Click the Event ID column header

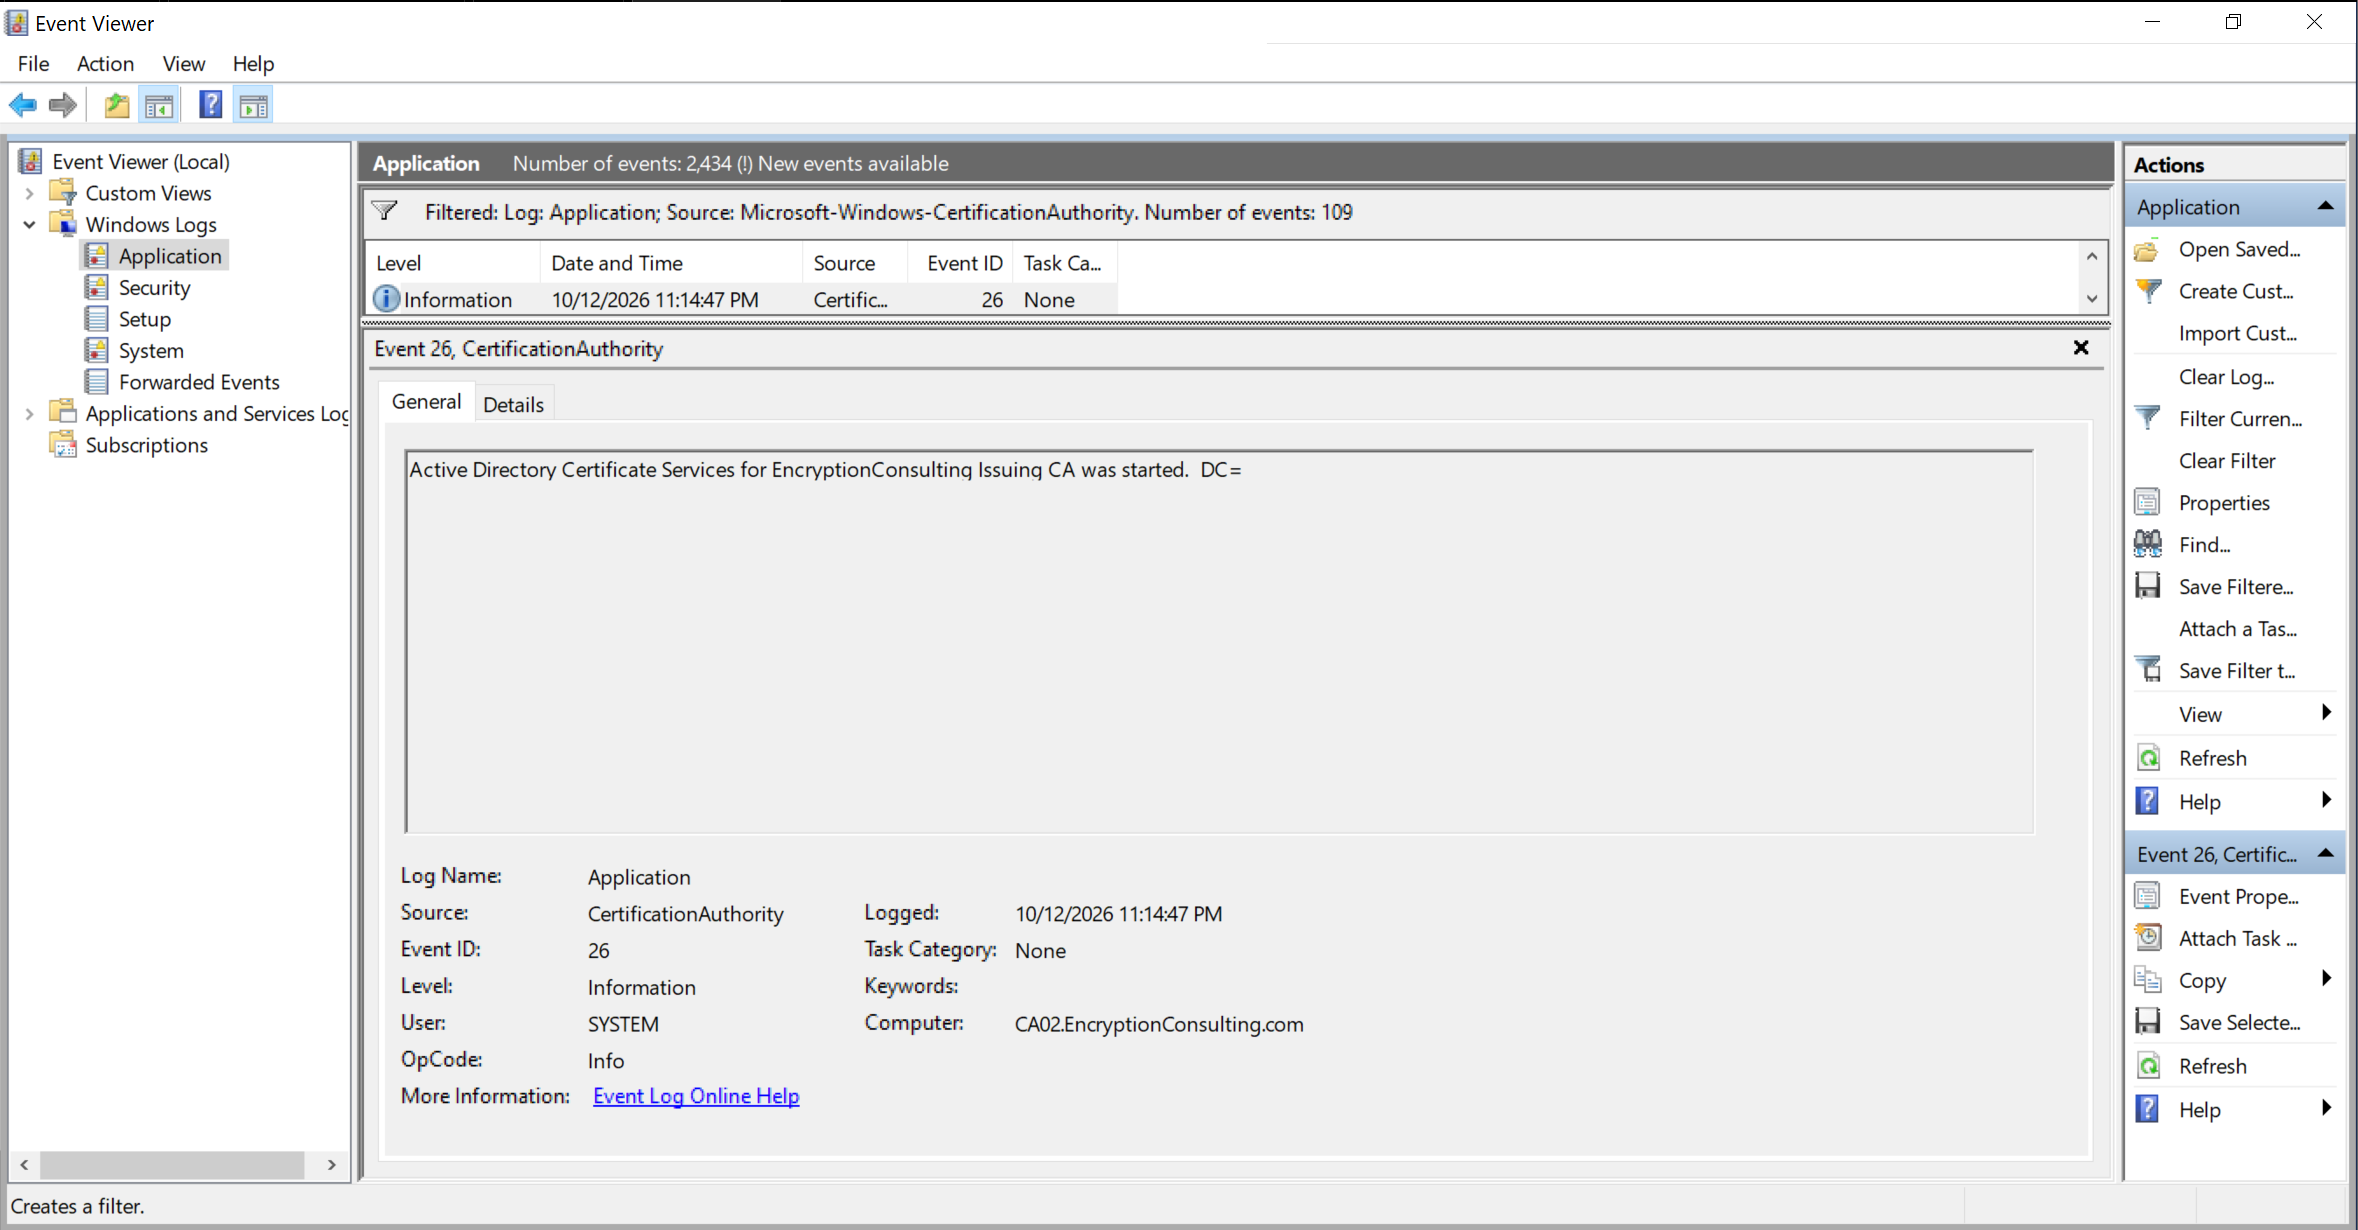coord(963,263)
